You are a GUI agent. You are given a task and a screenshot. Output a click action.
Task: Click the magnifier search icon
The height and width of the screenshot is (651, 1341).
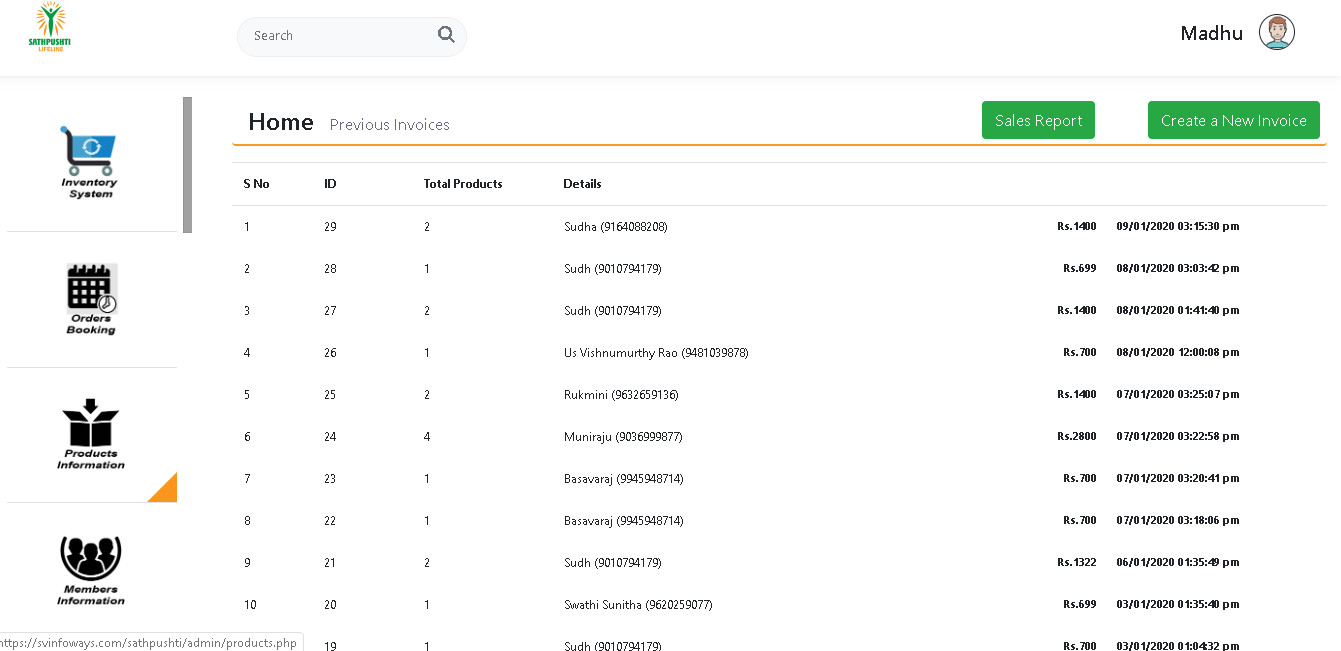coord(446,35)
